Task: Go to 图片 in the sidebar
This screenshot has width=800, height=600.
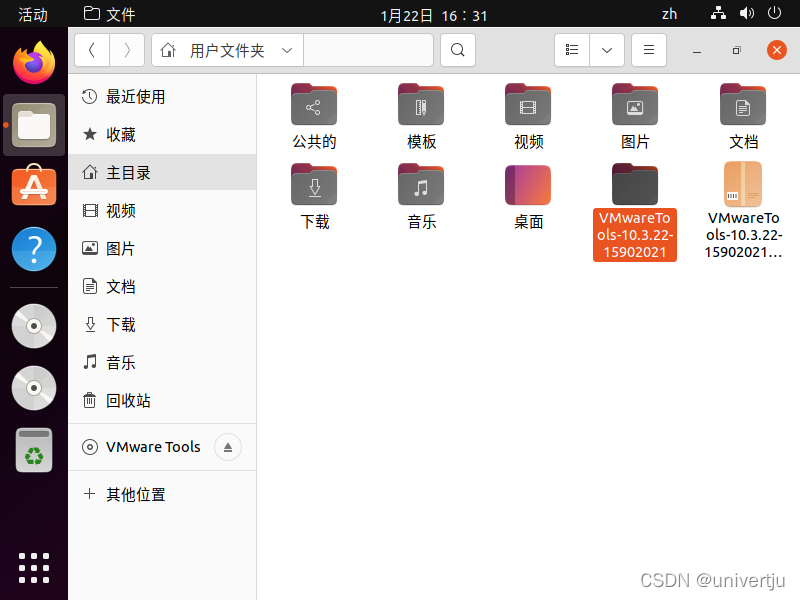Action: coord(162,248)
